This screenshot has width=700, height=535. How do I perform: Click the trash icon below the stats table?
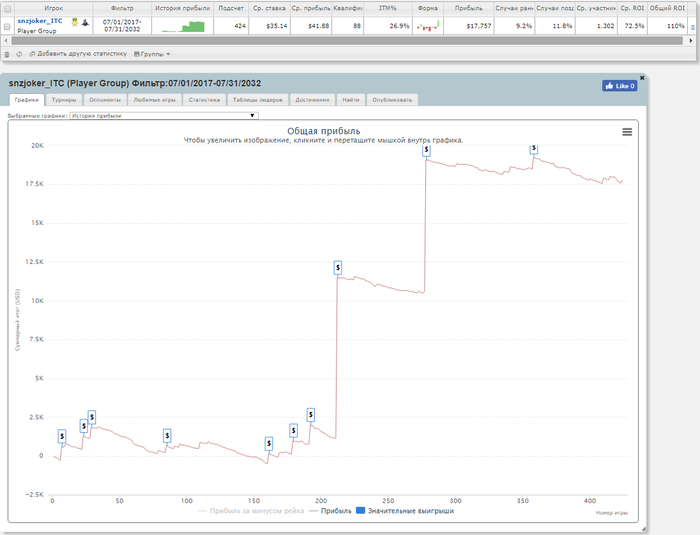[x=7, y=54]
